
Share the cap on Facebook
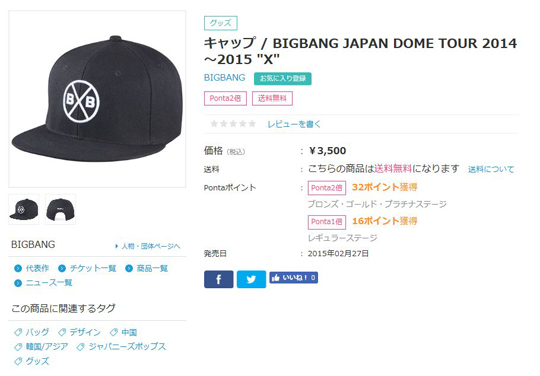(218, 279)
